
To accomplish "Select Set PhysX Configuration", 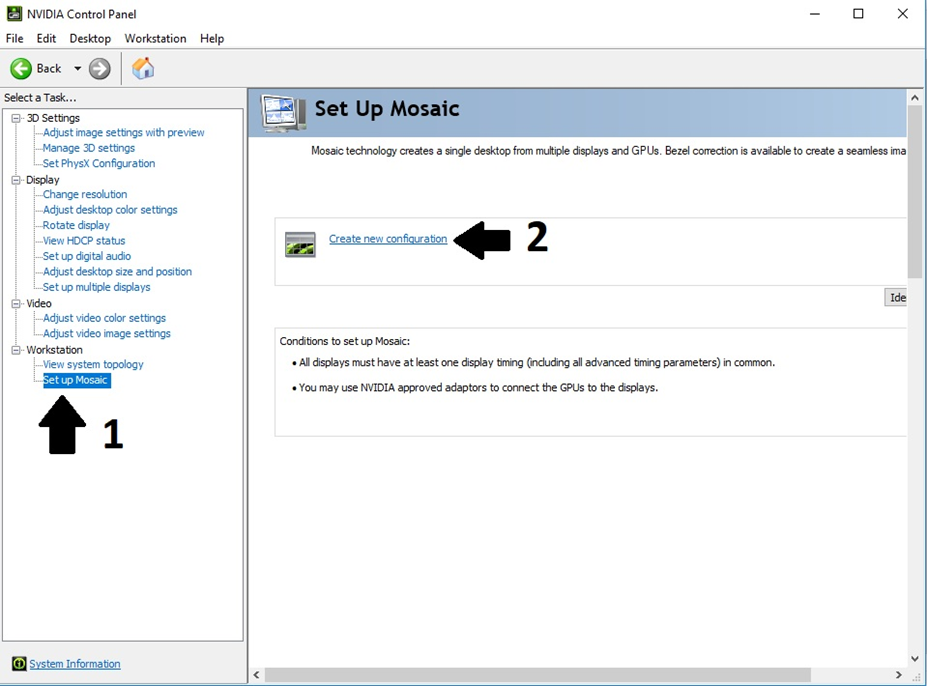I will click(99, 163).
